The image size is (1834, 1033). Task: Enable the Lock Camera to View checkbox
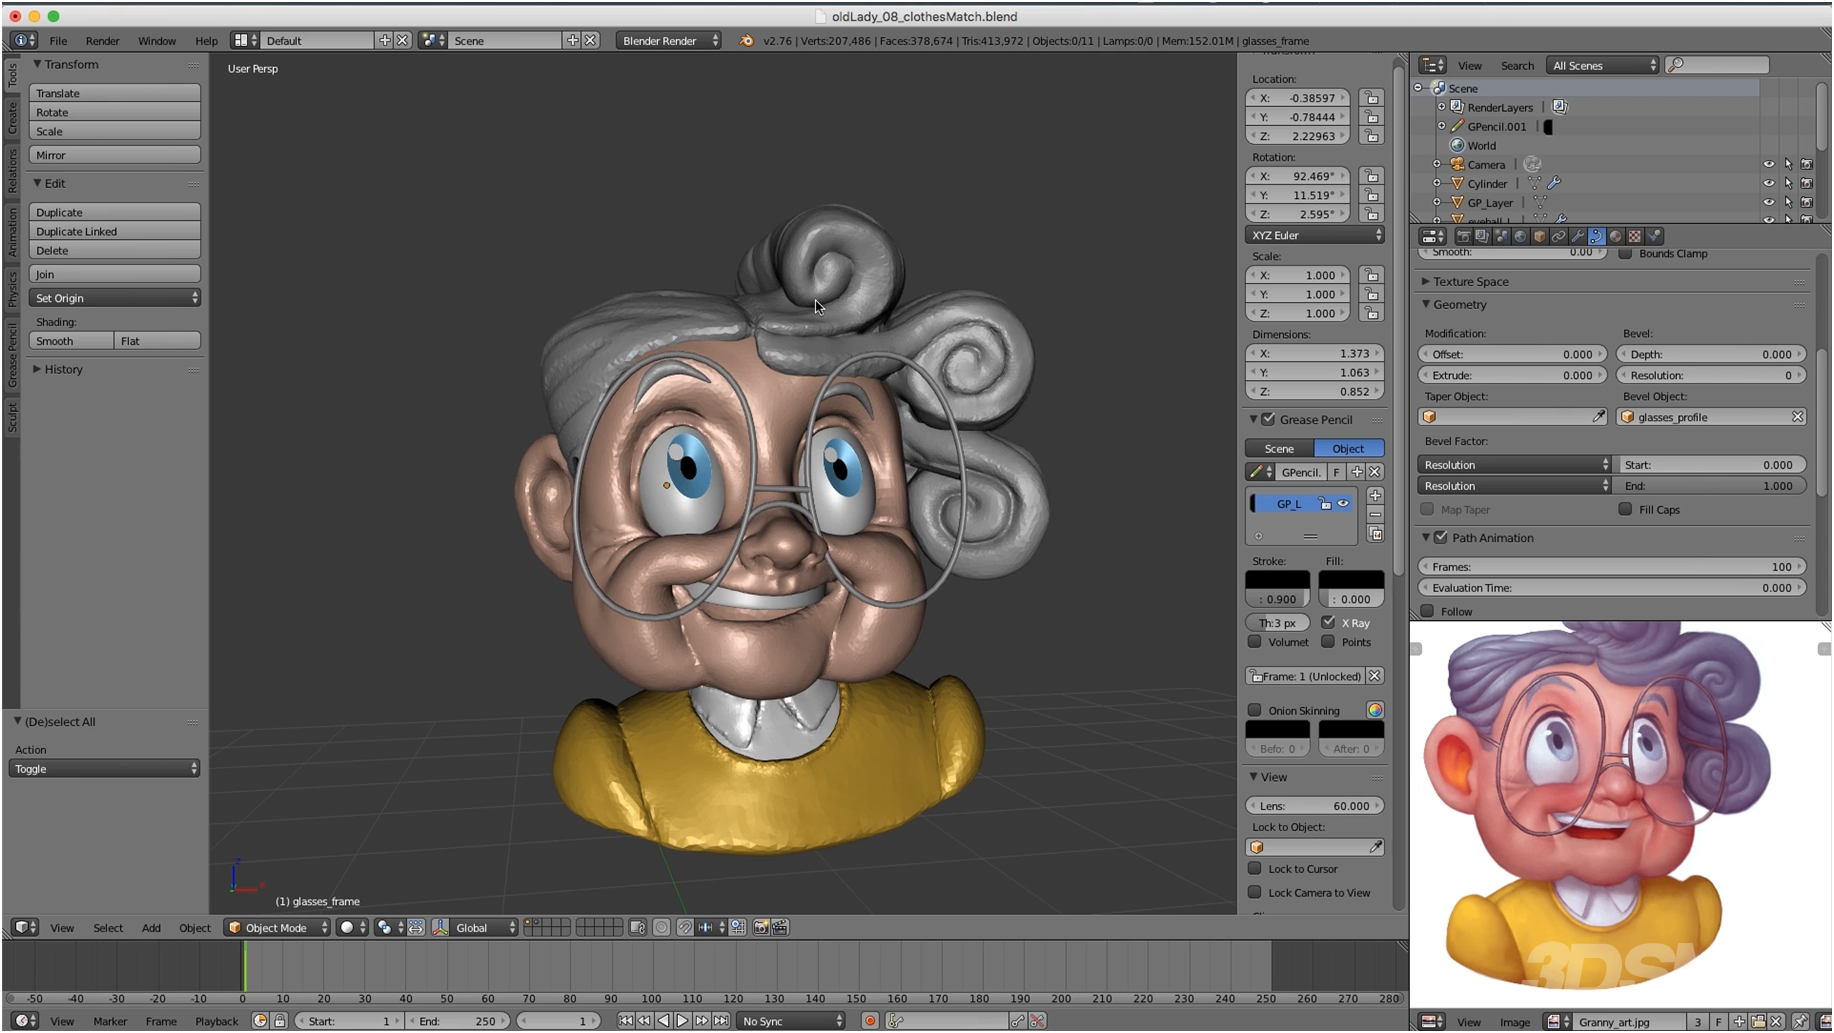(x=1254, y=892)
